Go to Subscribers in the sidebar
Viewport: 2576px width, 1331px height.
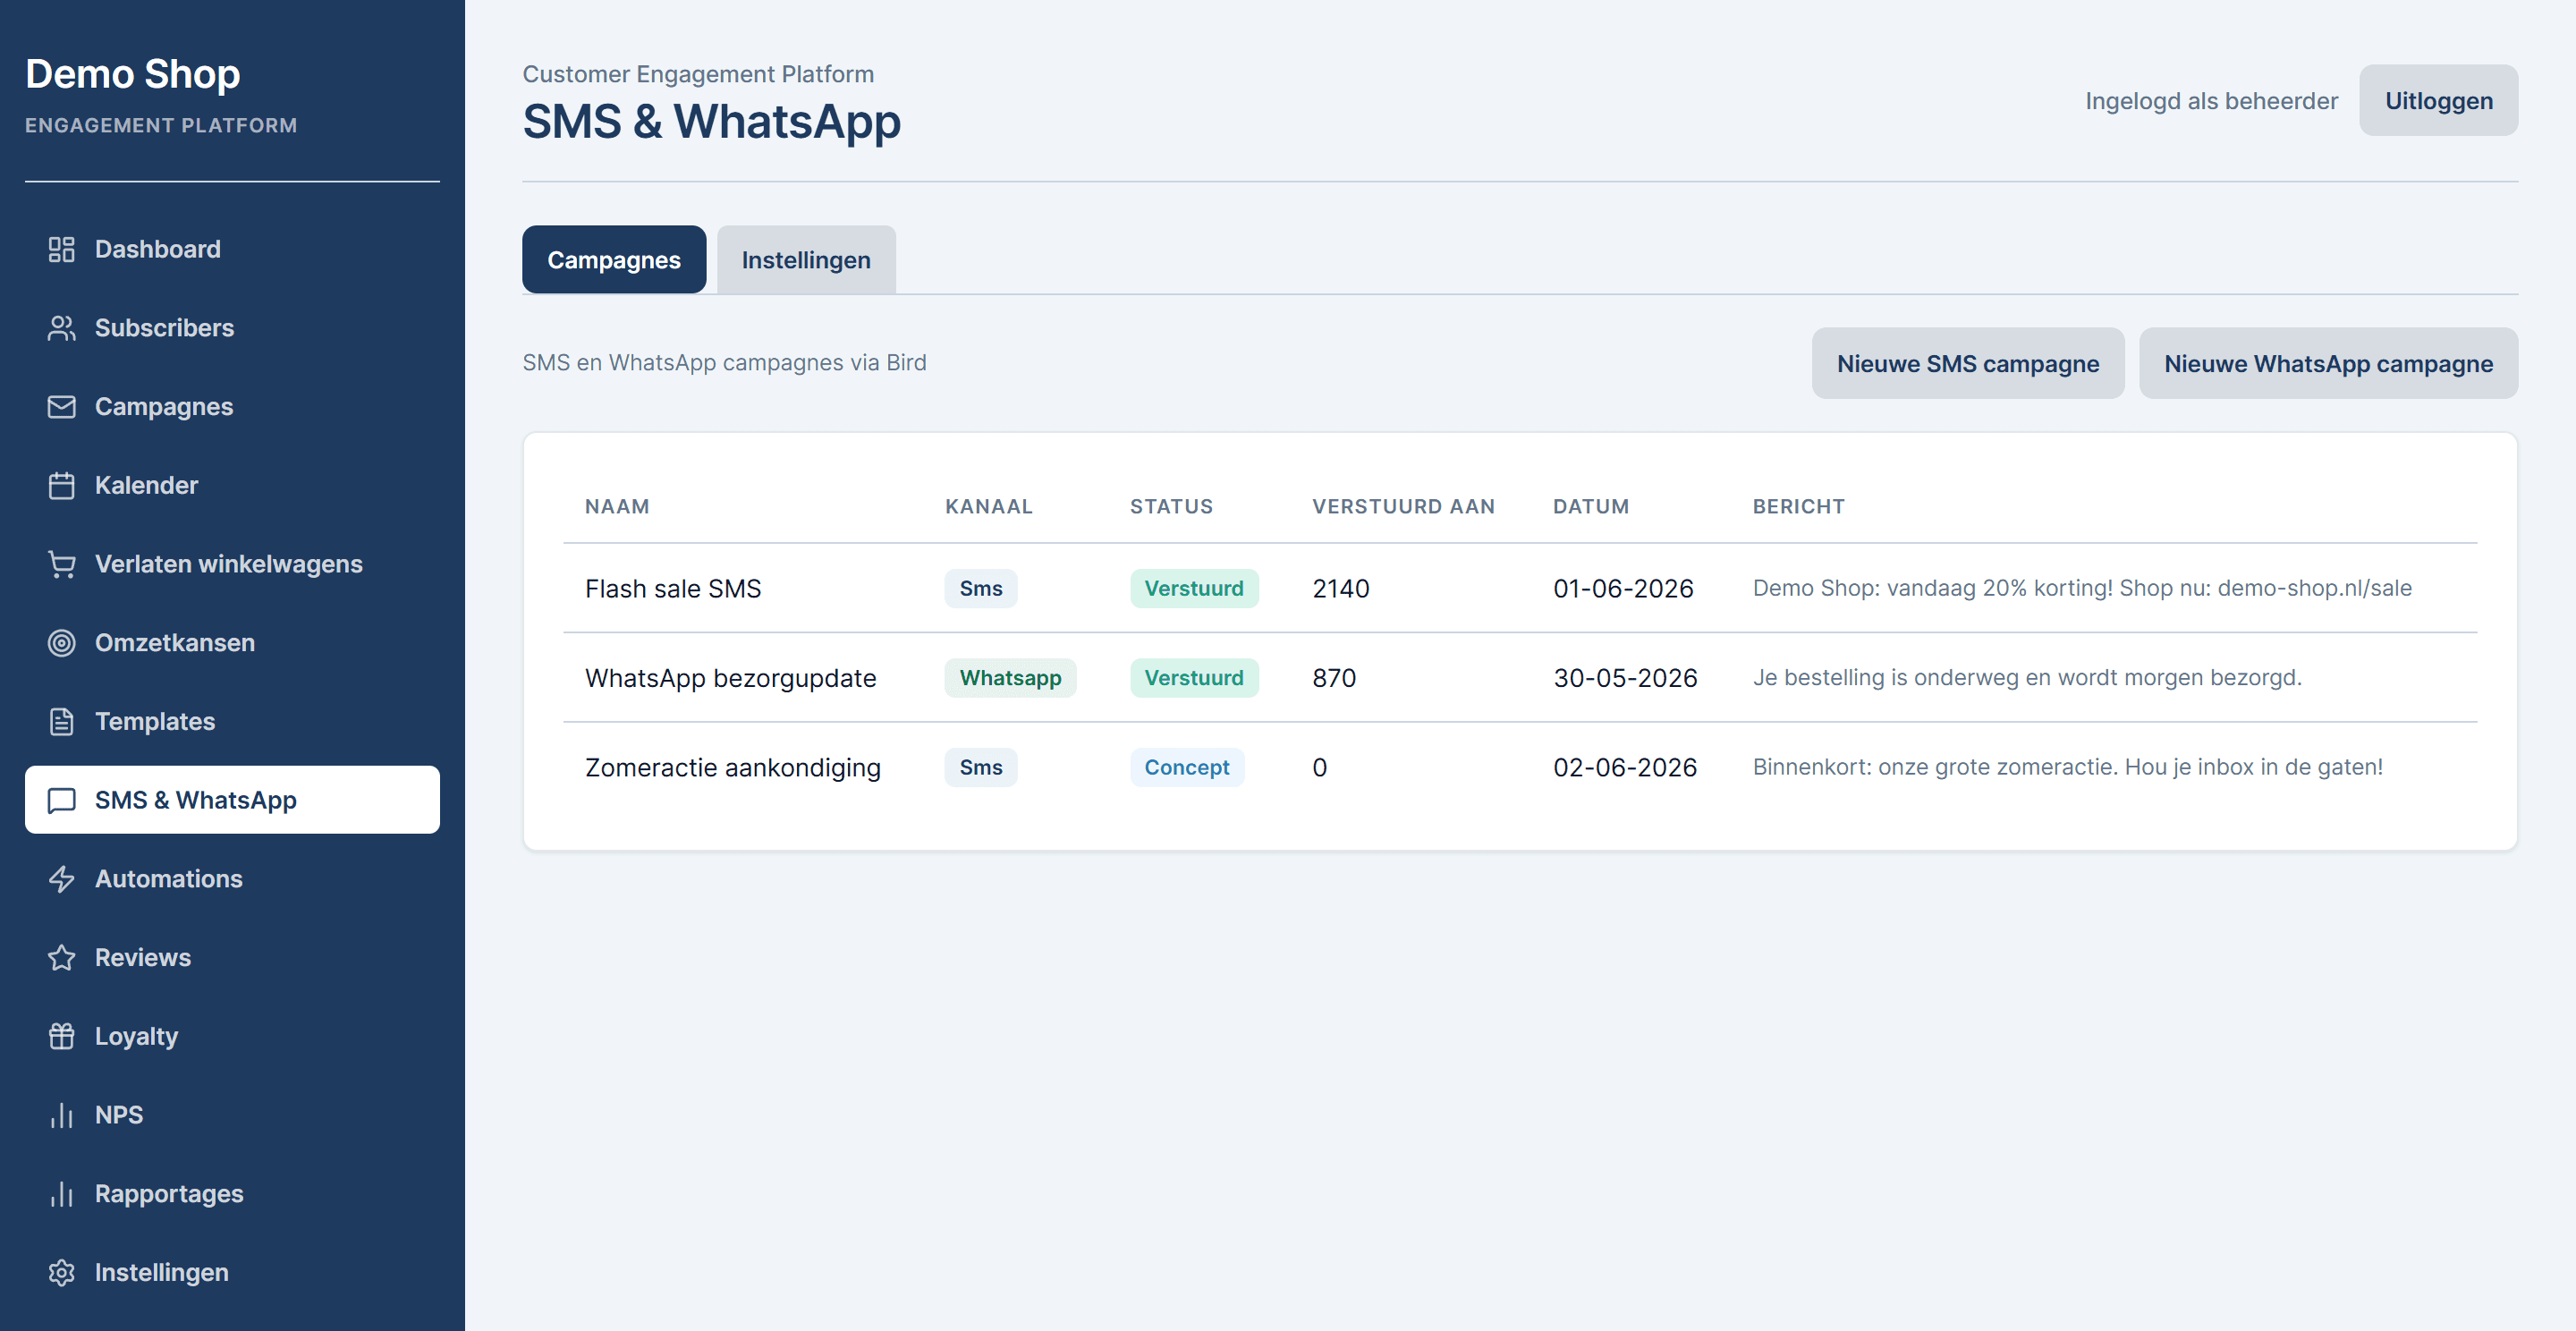point(232,328)
